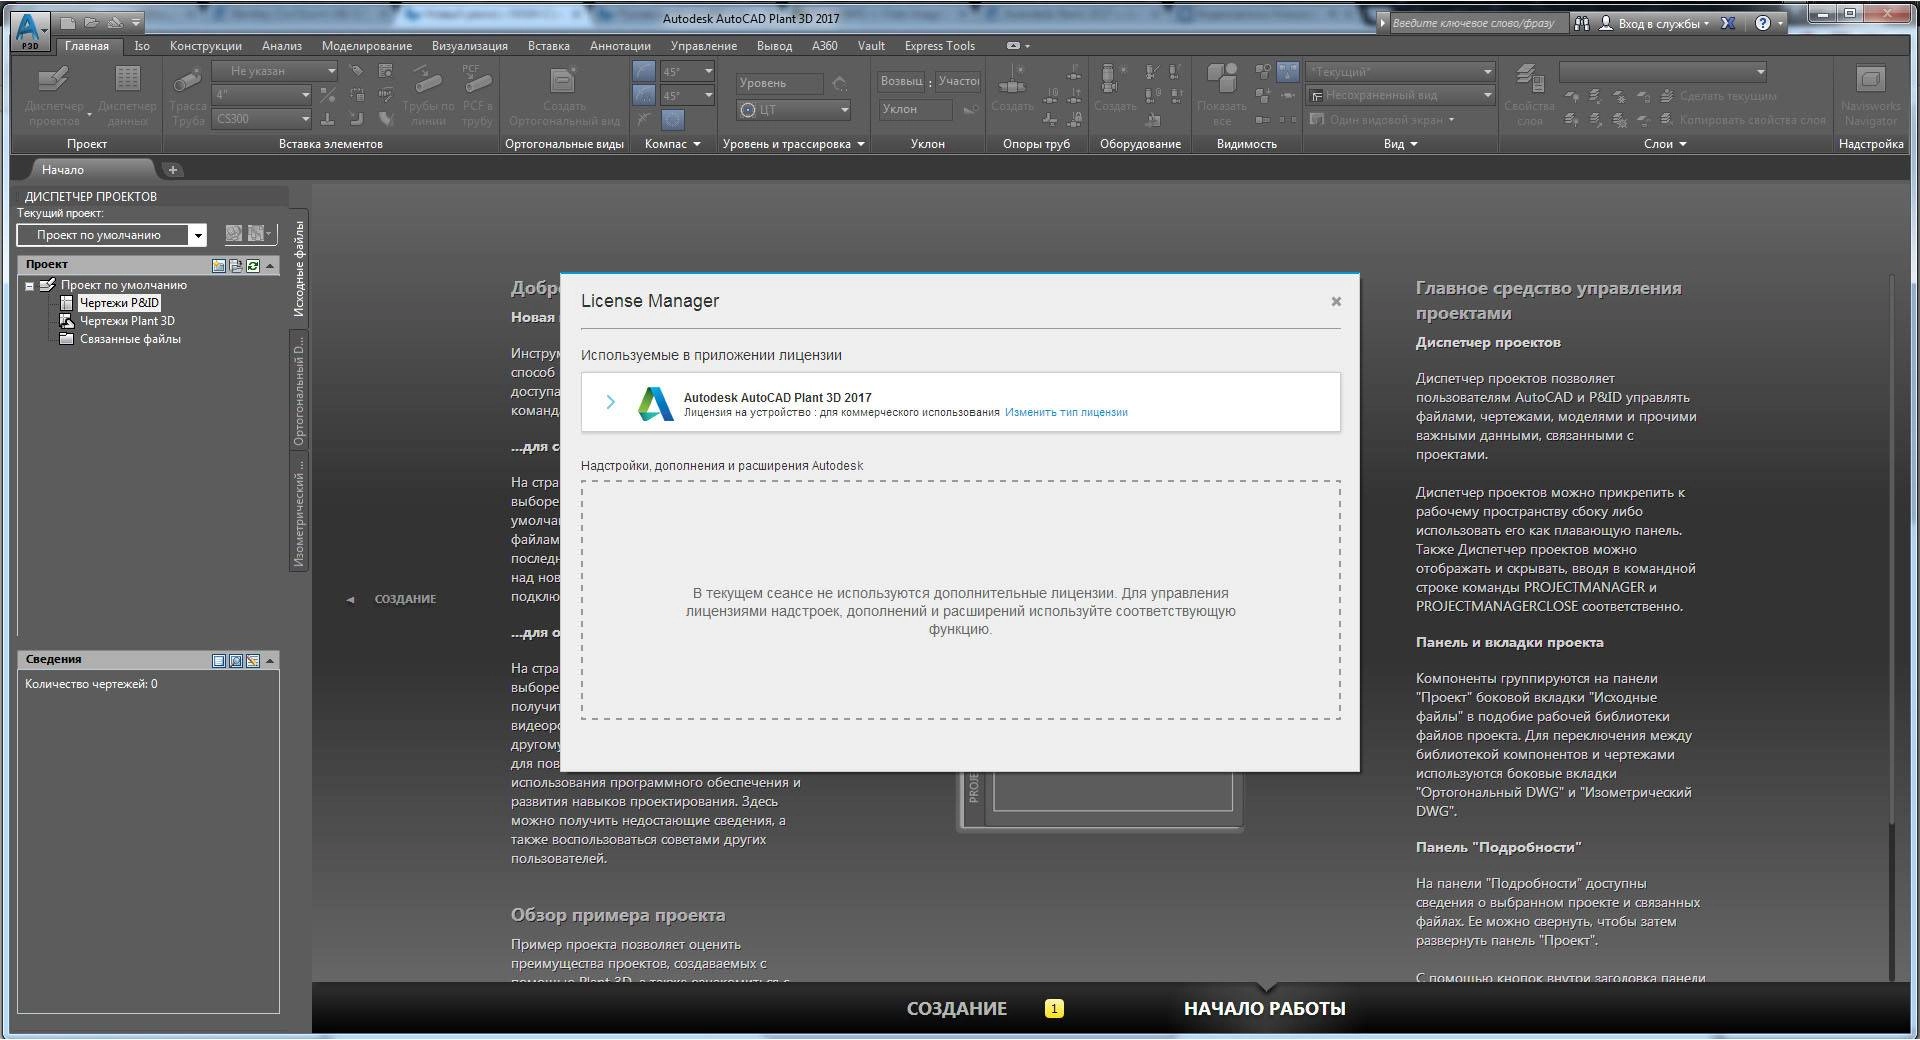Image resolution: width=1920 pixels, height=1040 pixels.
Task: Open the Моделирование ribbon tab
Action: pyautogui.click(x=367, y=46)
